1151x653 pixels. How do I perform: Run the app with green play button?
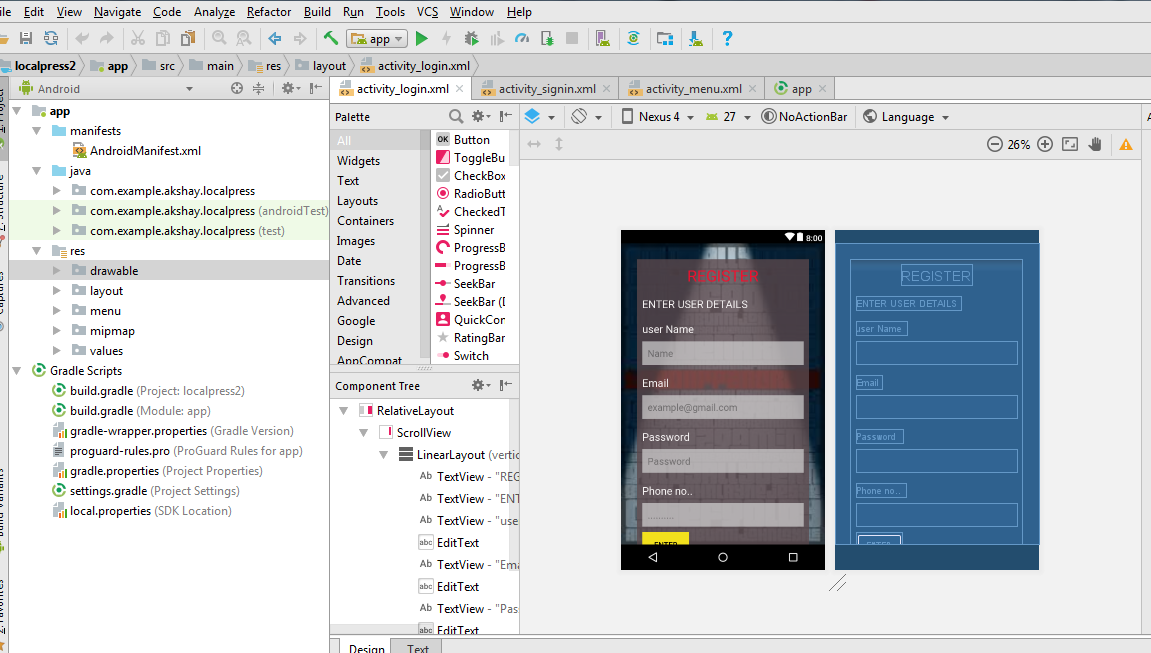(x=422, y=39)
